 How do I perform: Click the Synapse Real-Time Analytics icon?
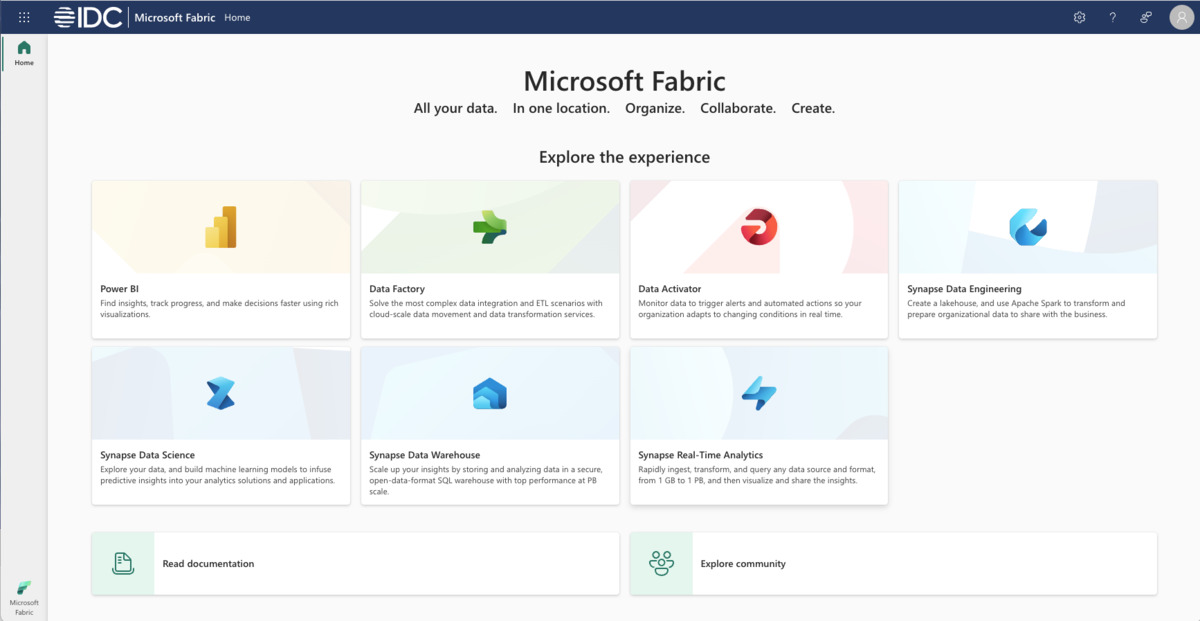[x=758, y=392]
